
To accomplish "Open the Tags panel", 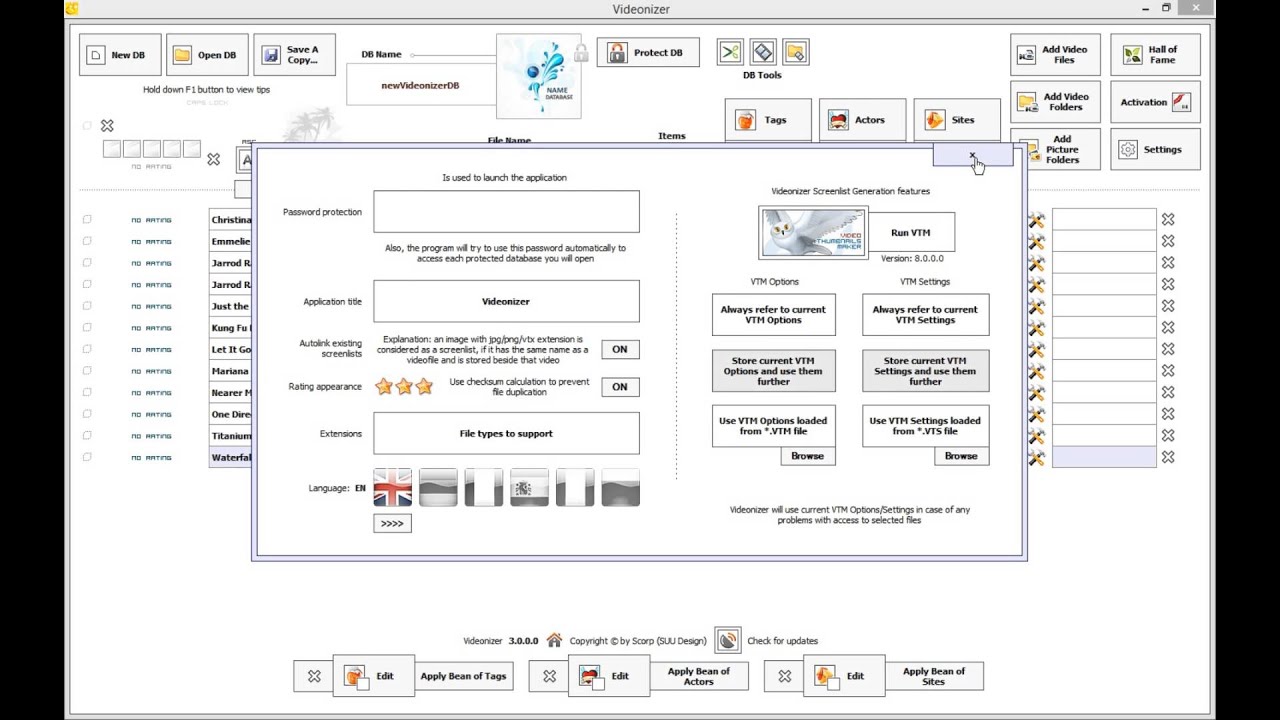I will click(768, 120).
